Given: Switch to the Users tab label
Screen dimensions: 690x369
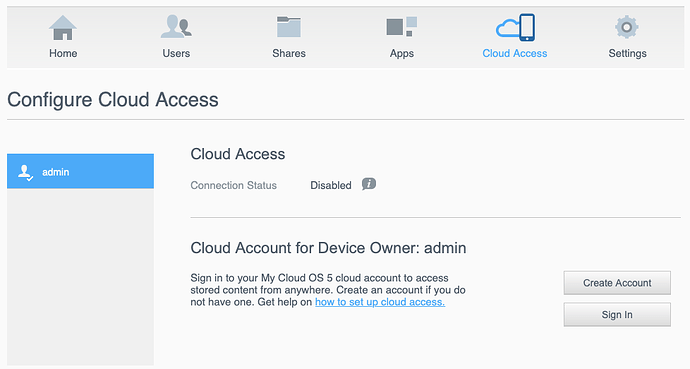Looking at the screenshot, I should tap(176, 53).
